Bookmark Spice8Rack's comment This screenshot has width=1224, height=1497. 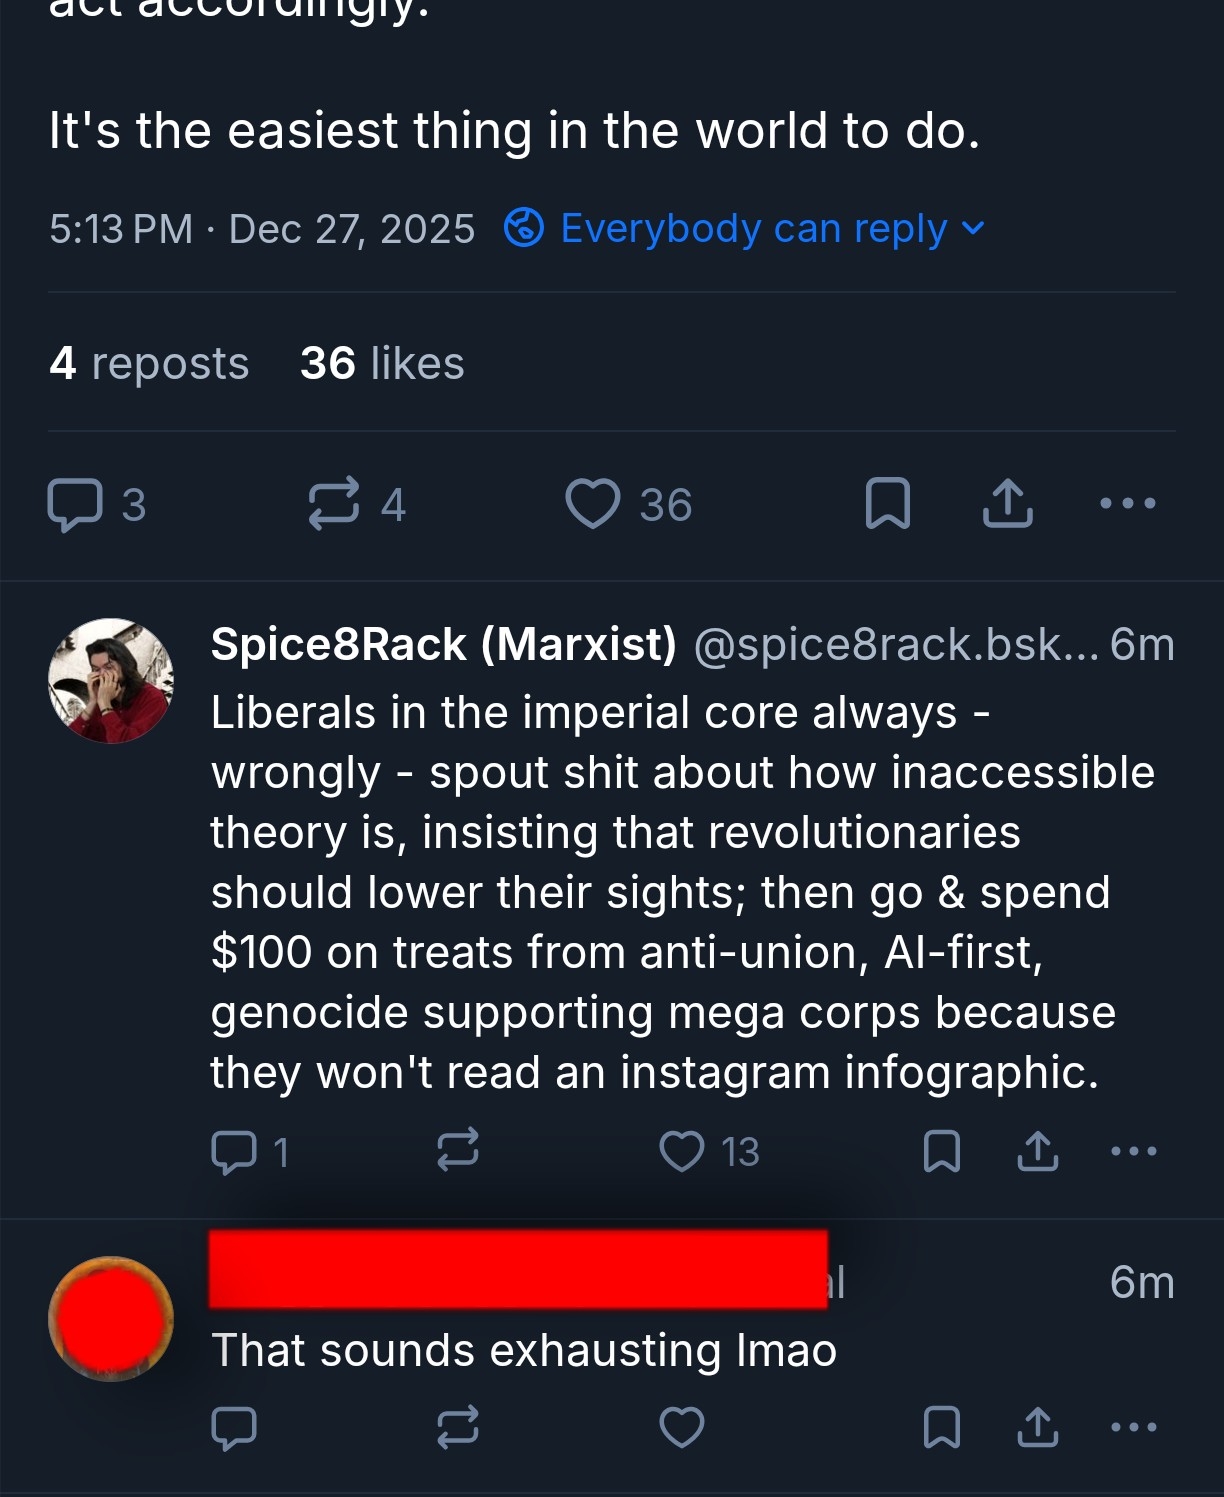941,1151
